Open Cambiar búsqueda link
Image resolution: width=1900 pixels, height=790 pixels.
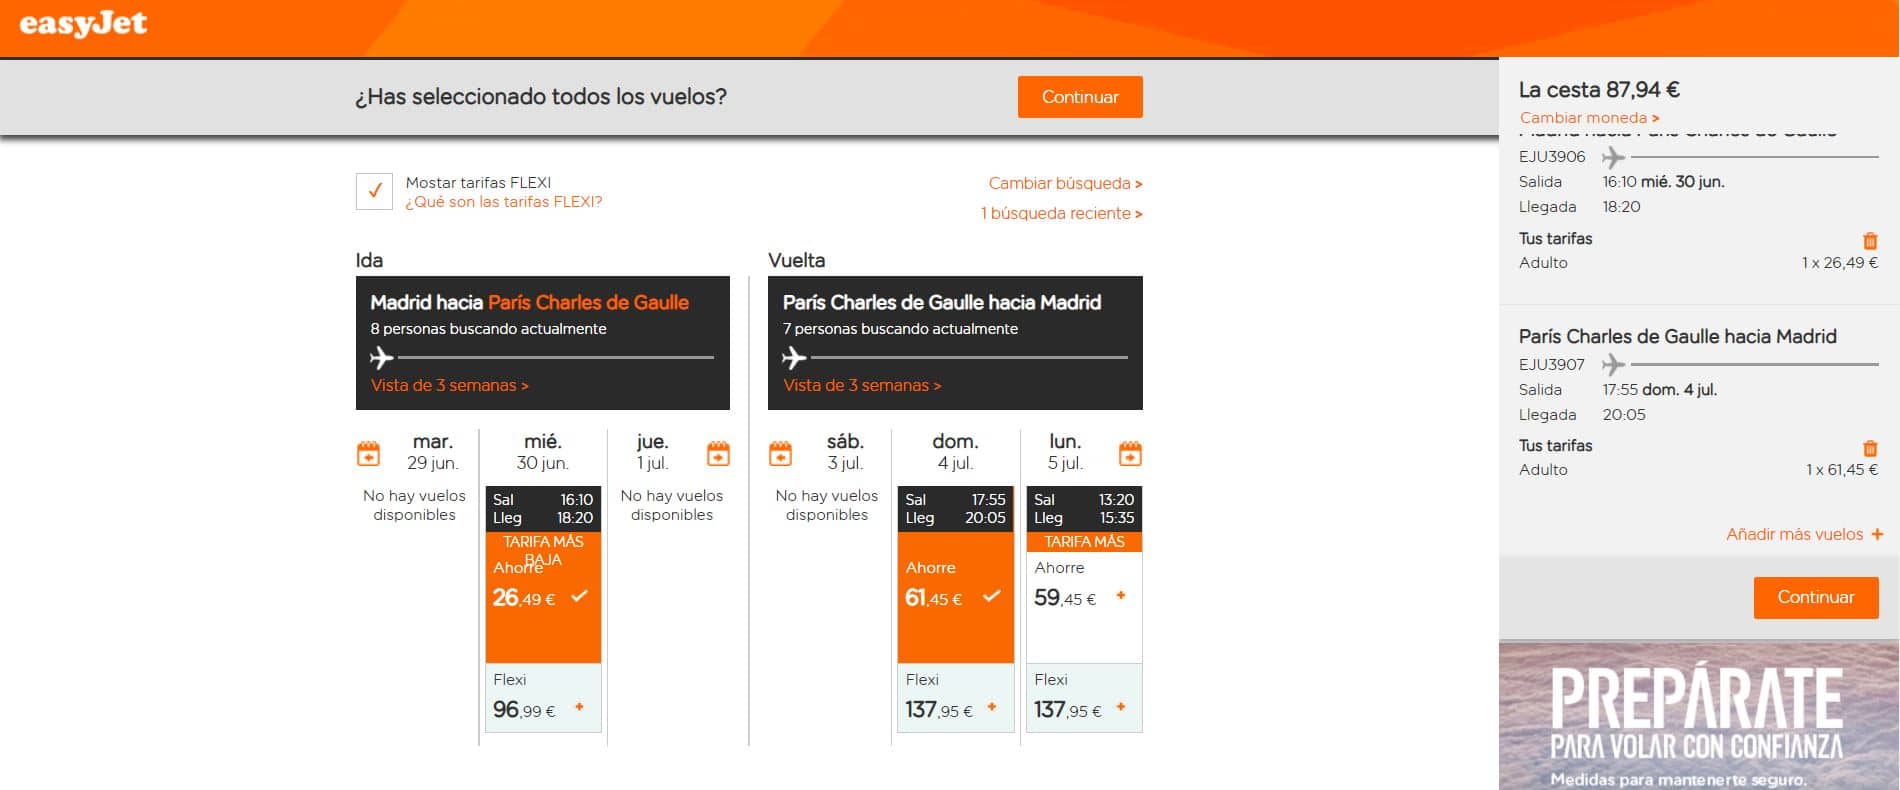click(1065, 183)
